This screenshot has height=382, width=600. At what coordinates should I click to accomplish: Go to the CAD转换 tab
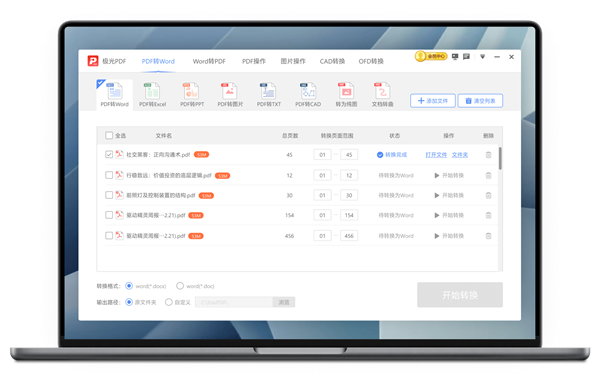[332, 61]
